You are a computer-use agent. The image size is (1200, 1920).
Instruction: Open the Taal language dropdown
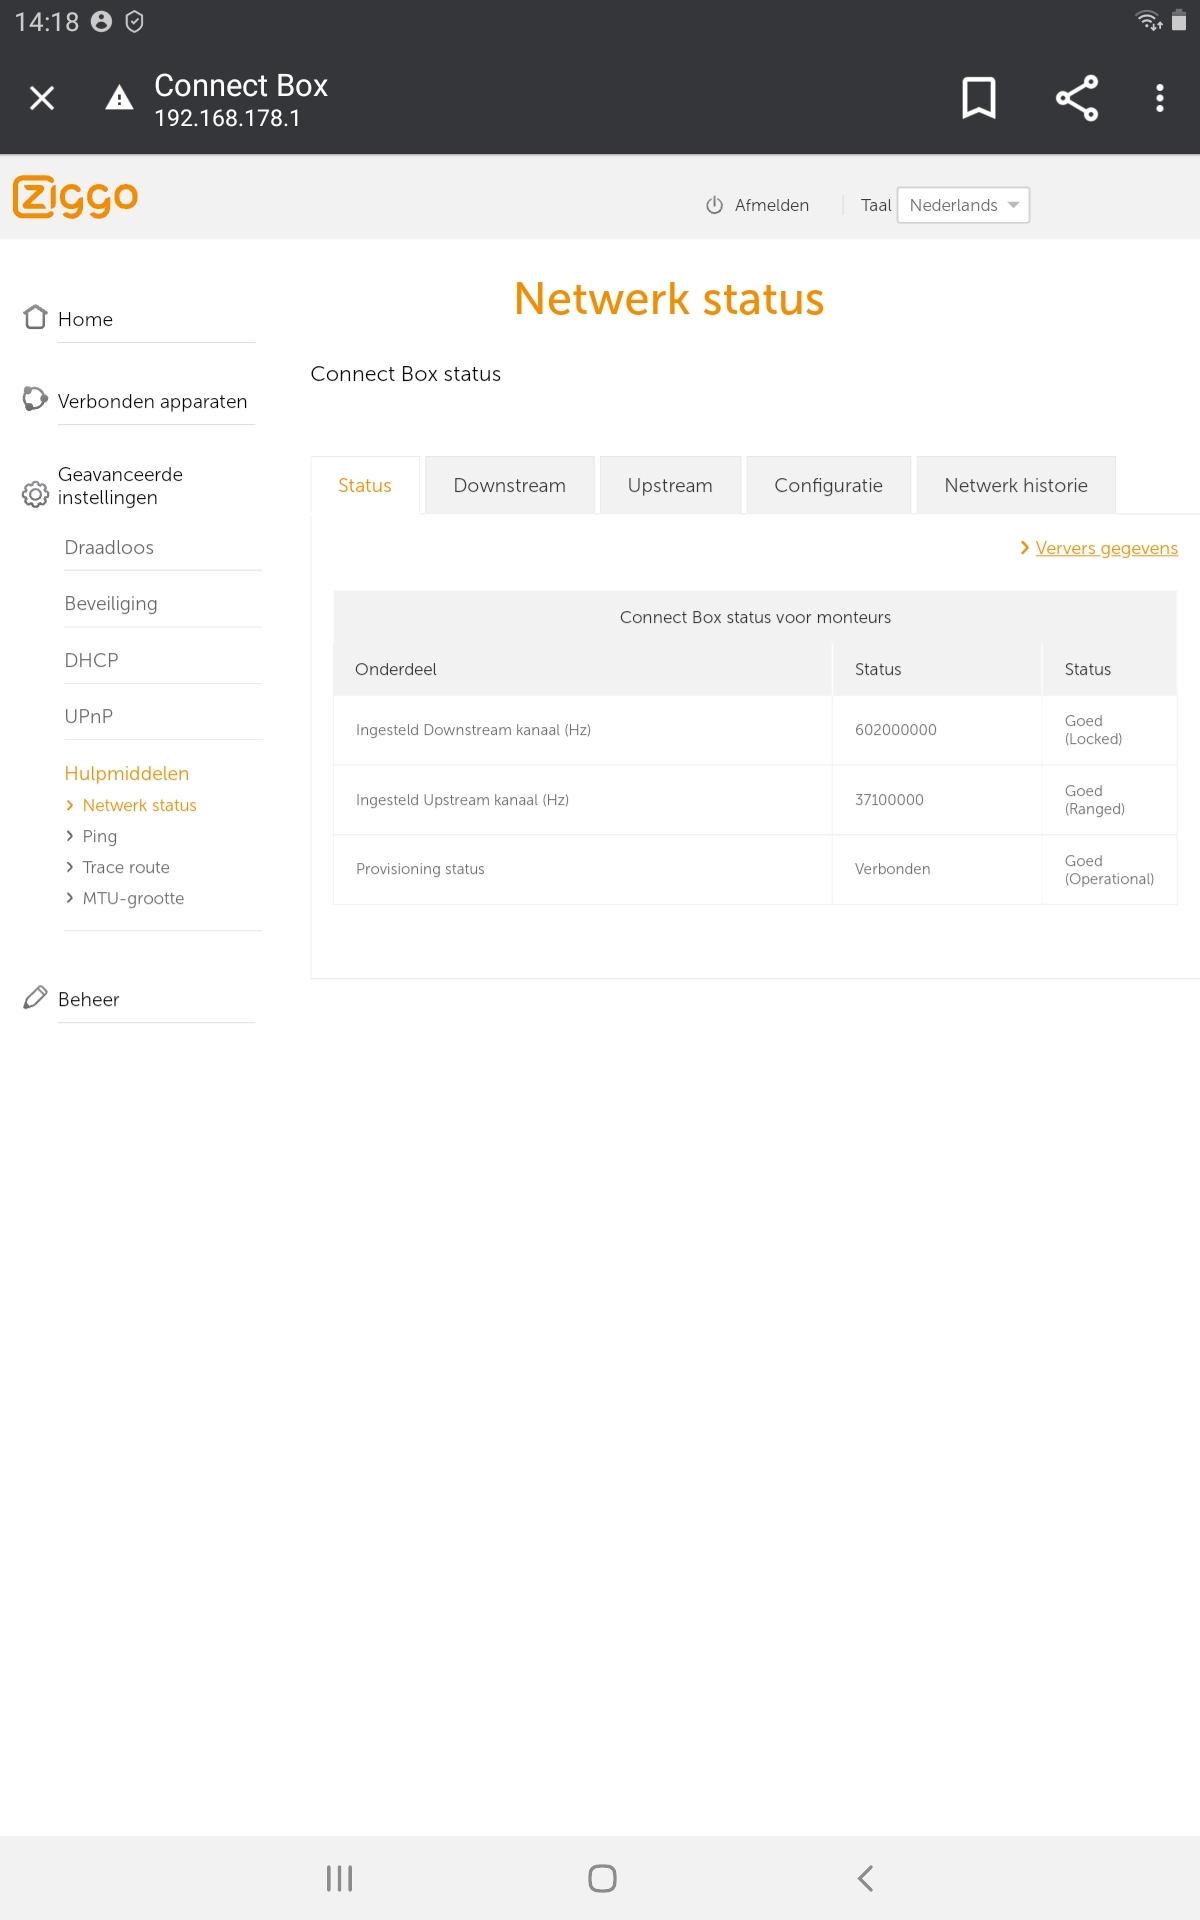[x=962, y=205]
